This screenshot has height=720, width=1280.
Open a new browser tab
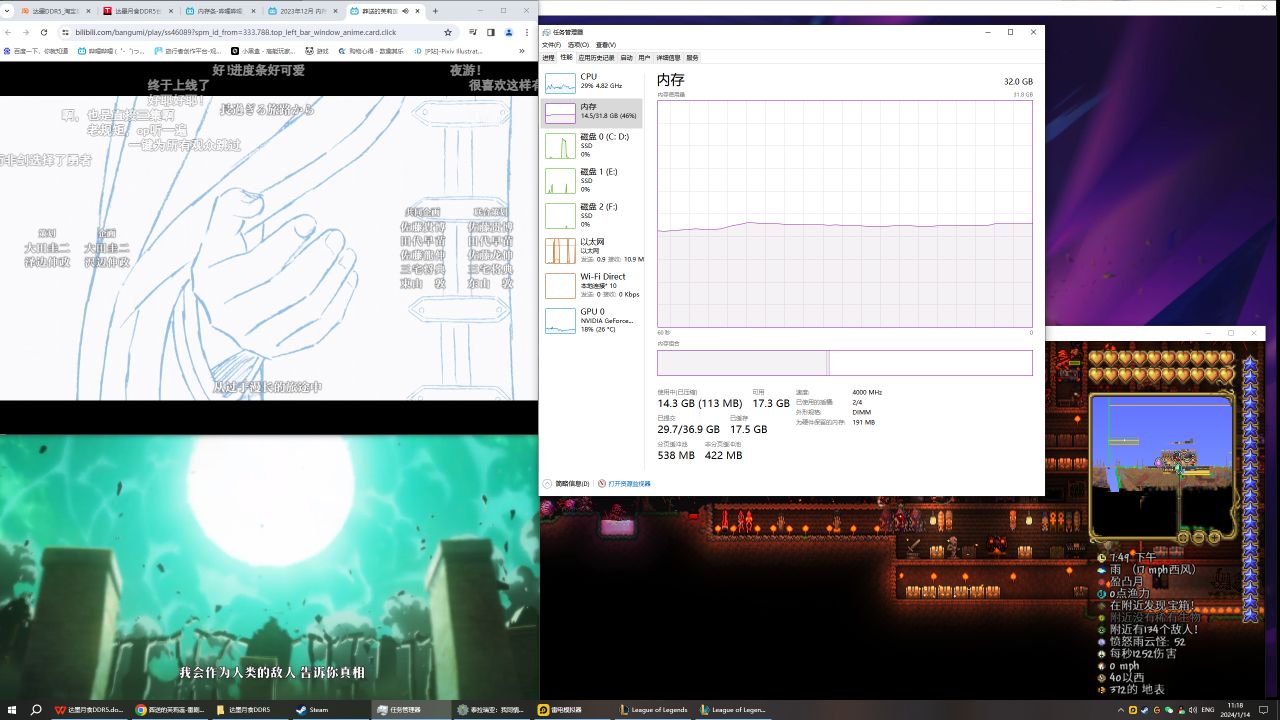[x=435, y=11]
